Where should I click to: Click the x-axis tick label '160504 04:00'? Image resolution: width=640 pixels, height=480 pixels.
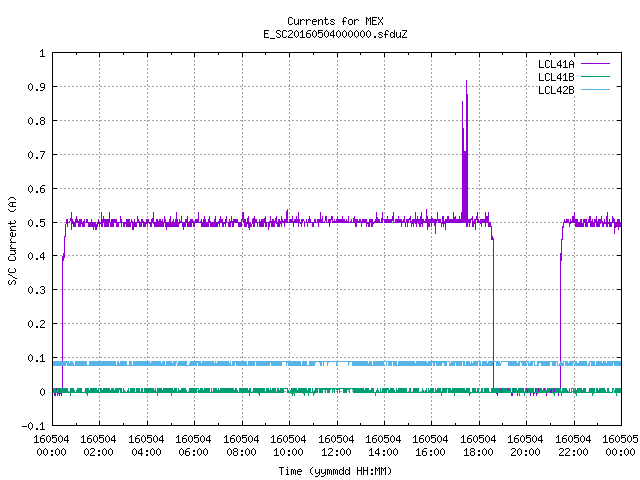pos(146,446)
